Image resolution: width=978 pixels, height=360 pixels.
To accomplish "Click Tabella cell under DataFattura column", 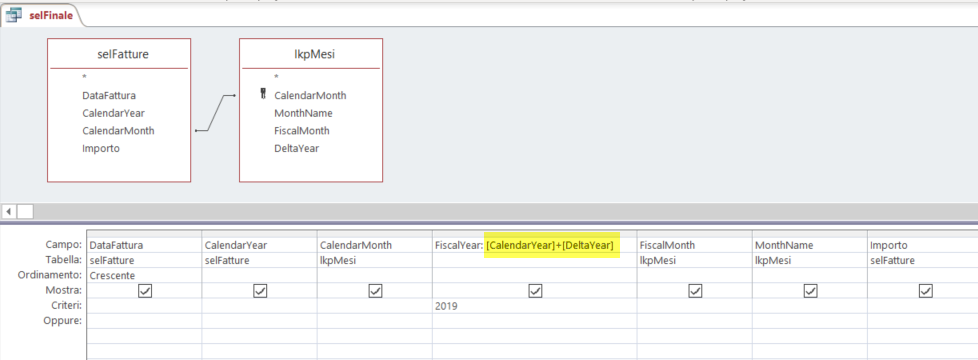I will 144,260.
